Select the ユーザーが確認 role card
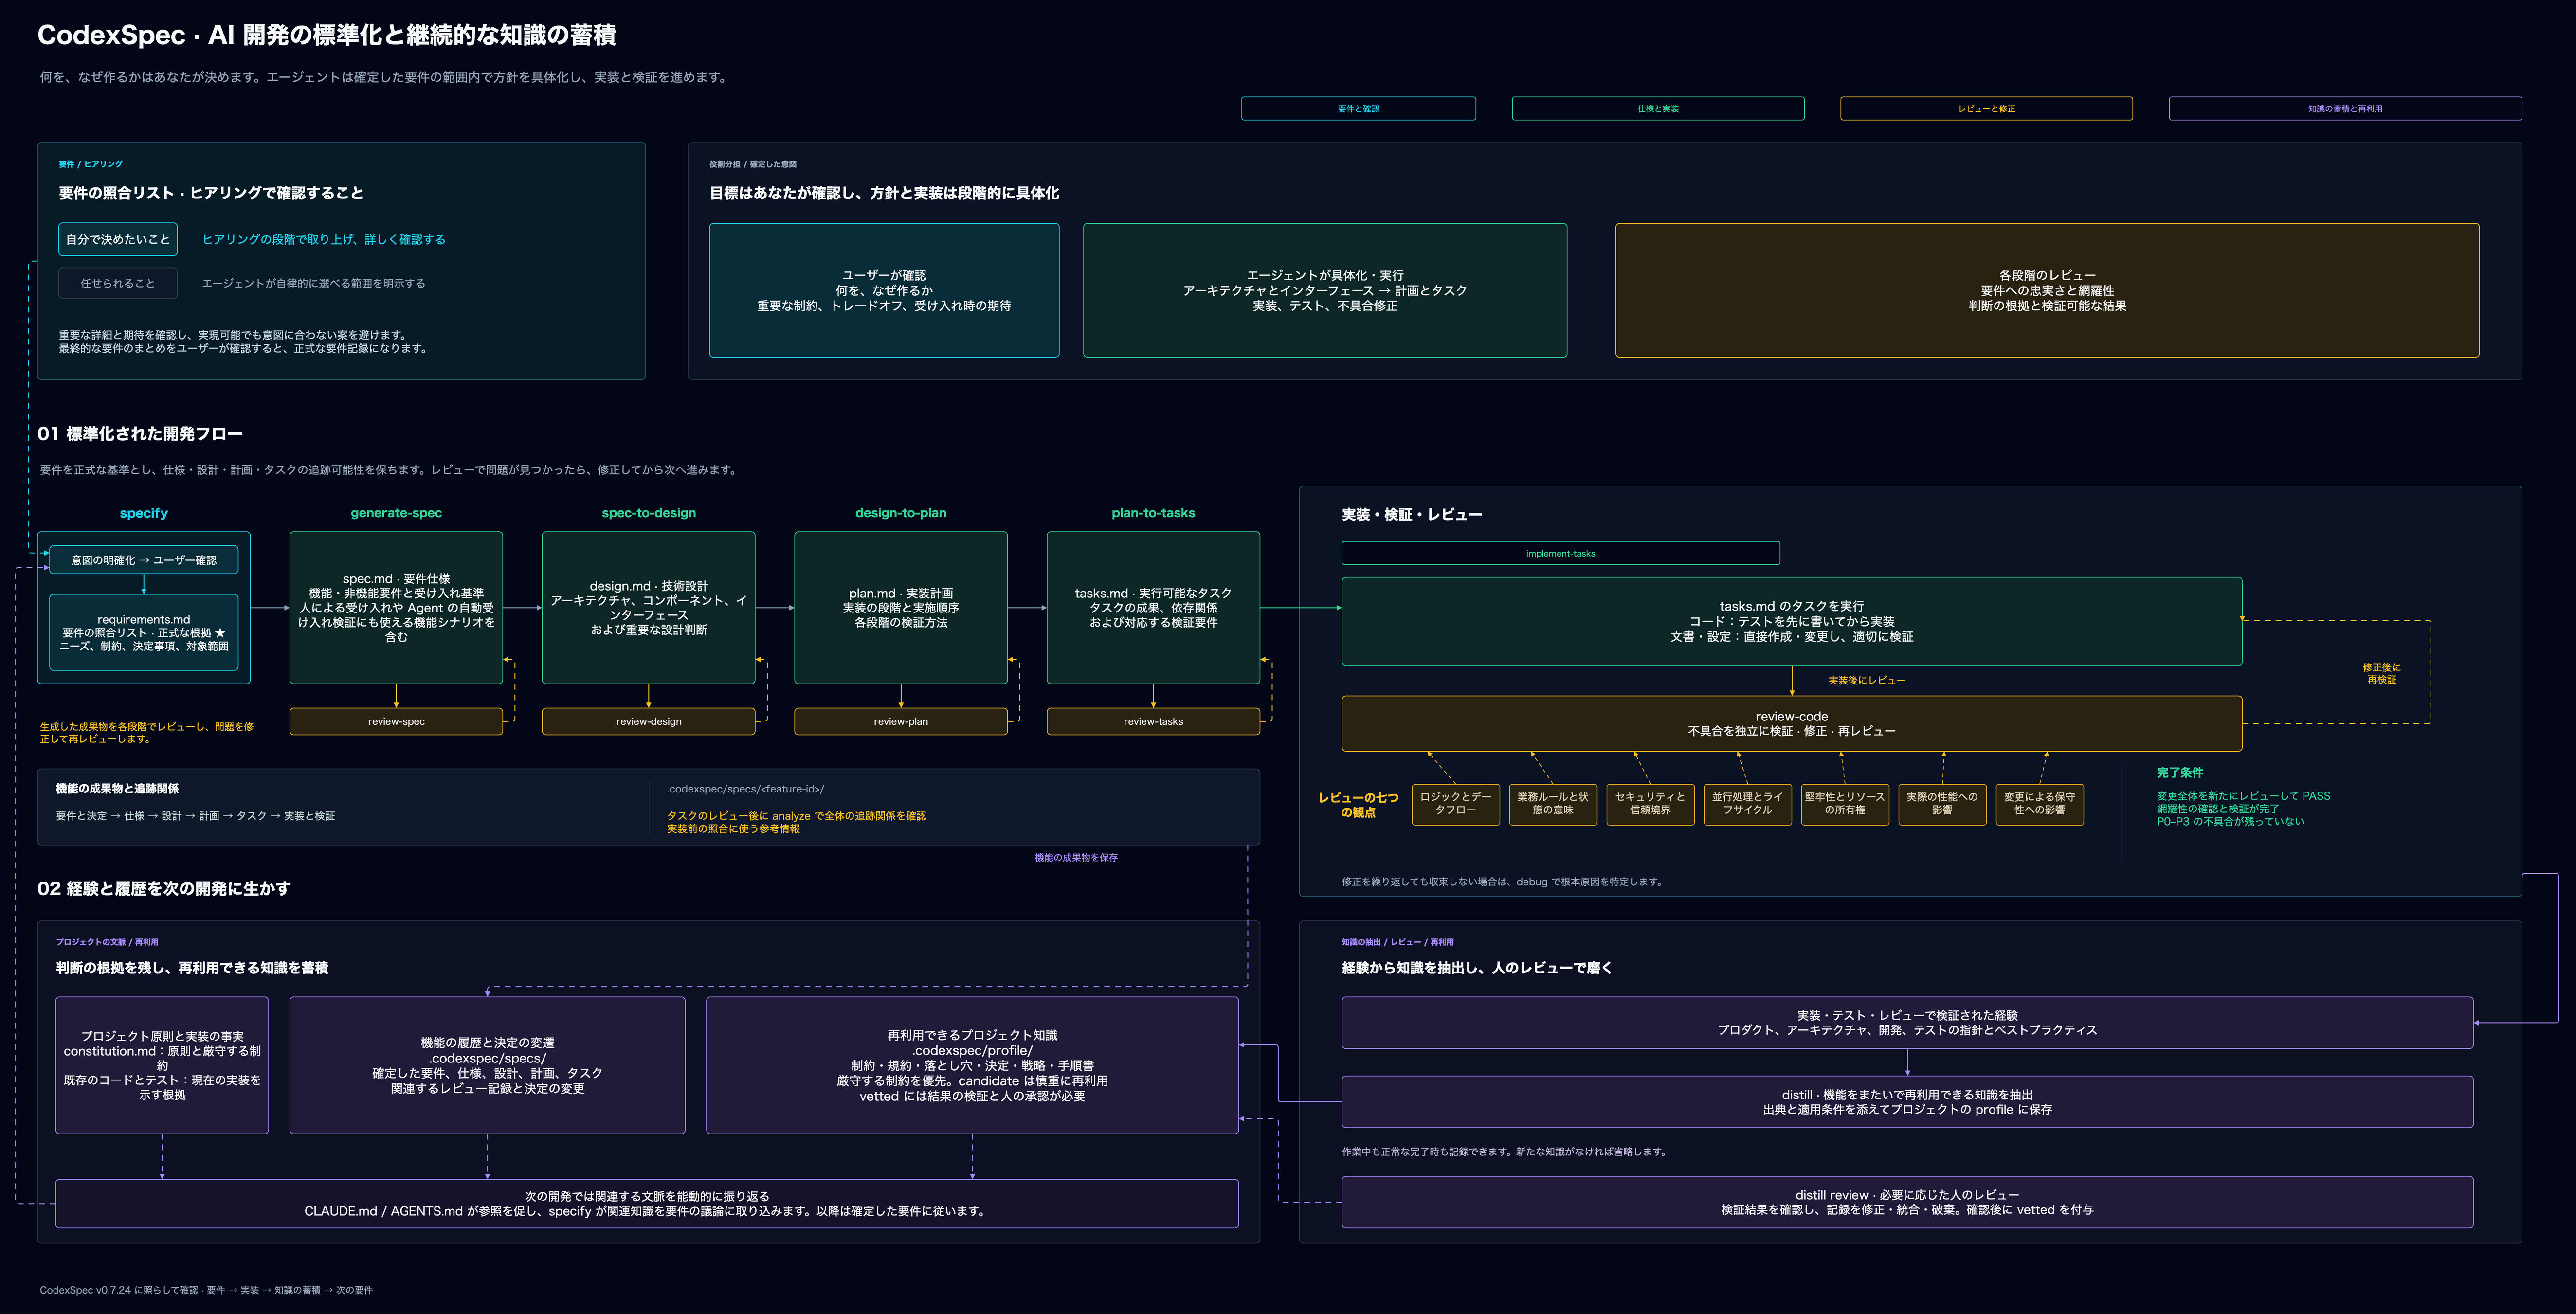Image resolution: width=2576 pixels, height=1314 pixels. pyautogui.click(x=884, y=290)
